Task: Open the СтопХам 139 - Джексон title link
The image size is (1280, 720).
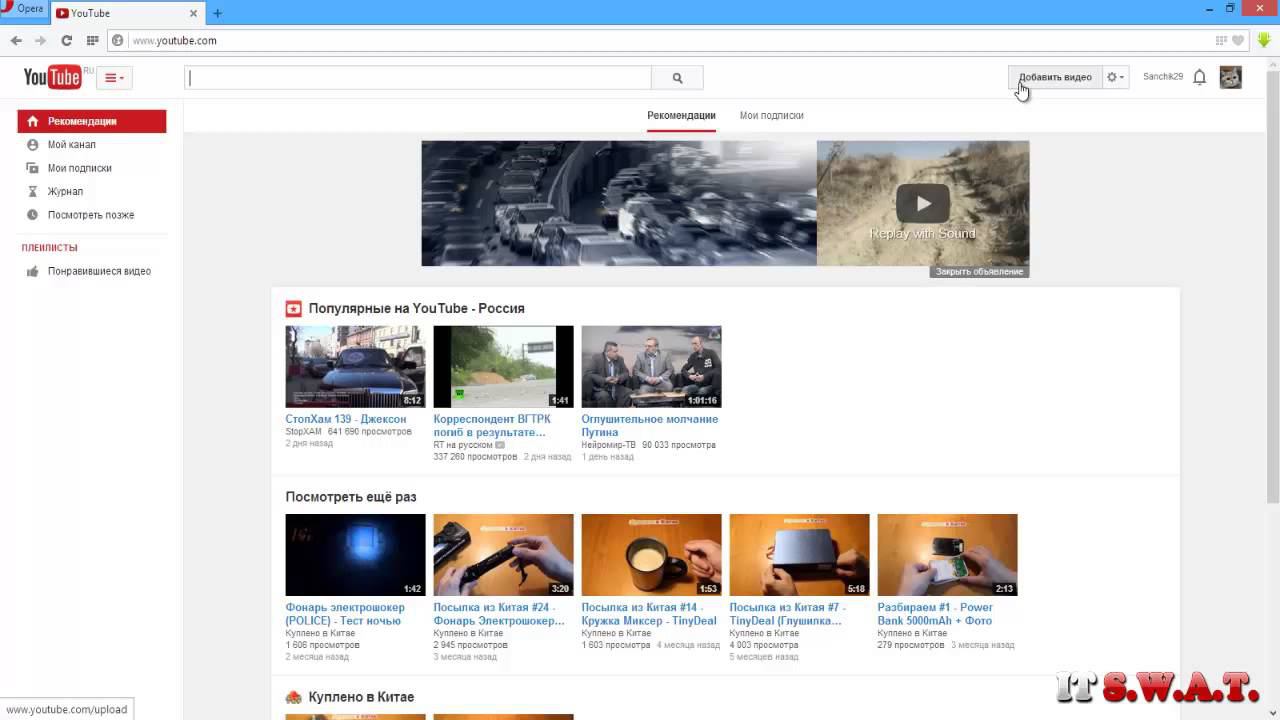Action: [x=346, y=419]
